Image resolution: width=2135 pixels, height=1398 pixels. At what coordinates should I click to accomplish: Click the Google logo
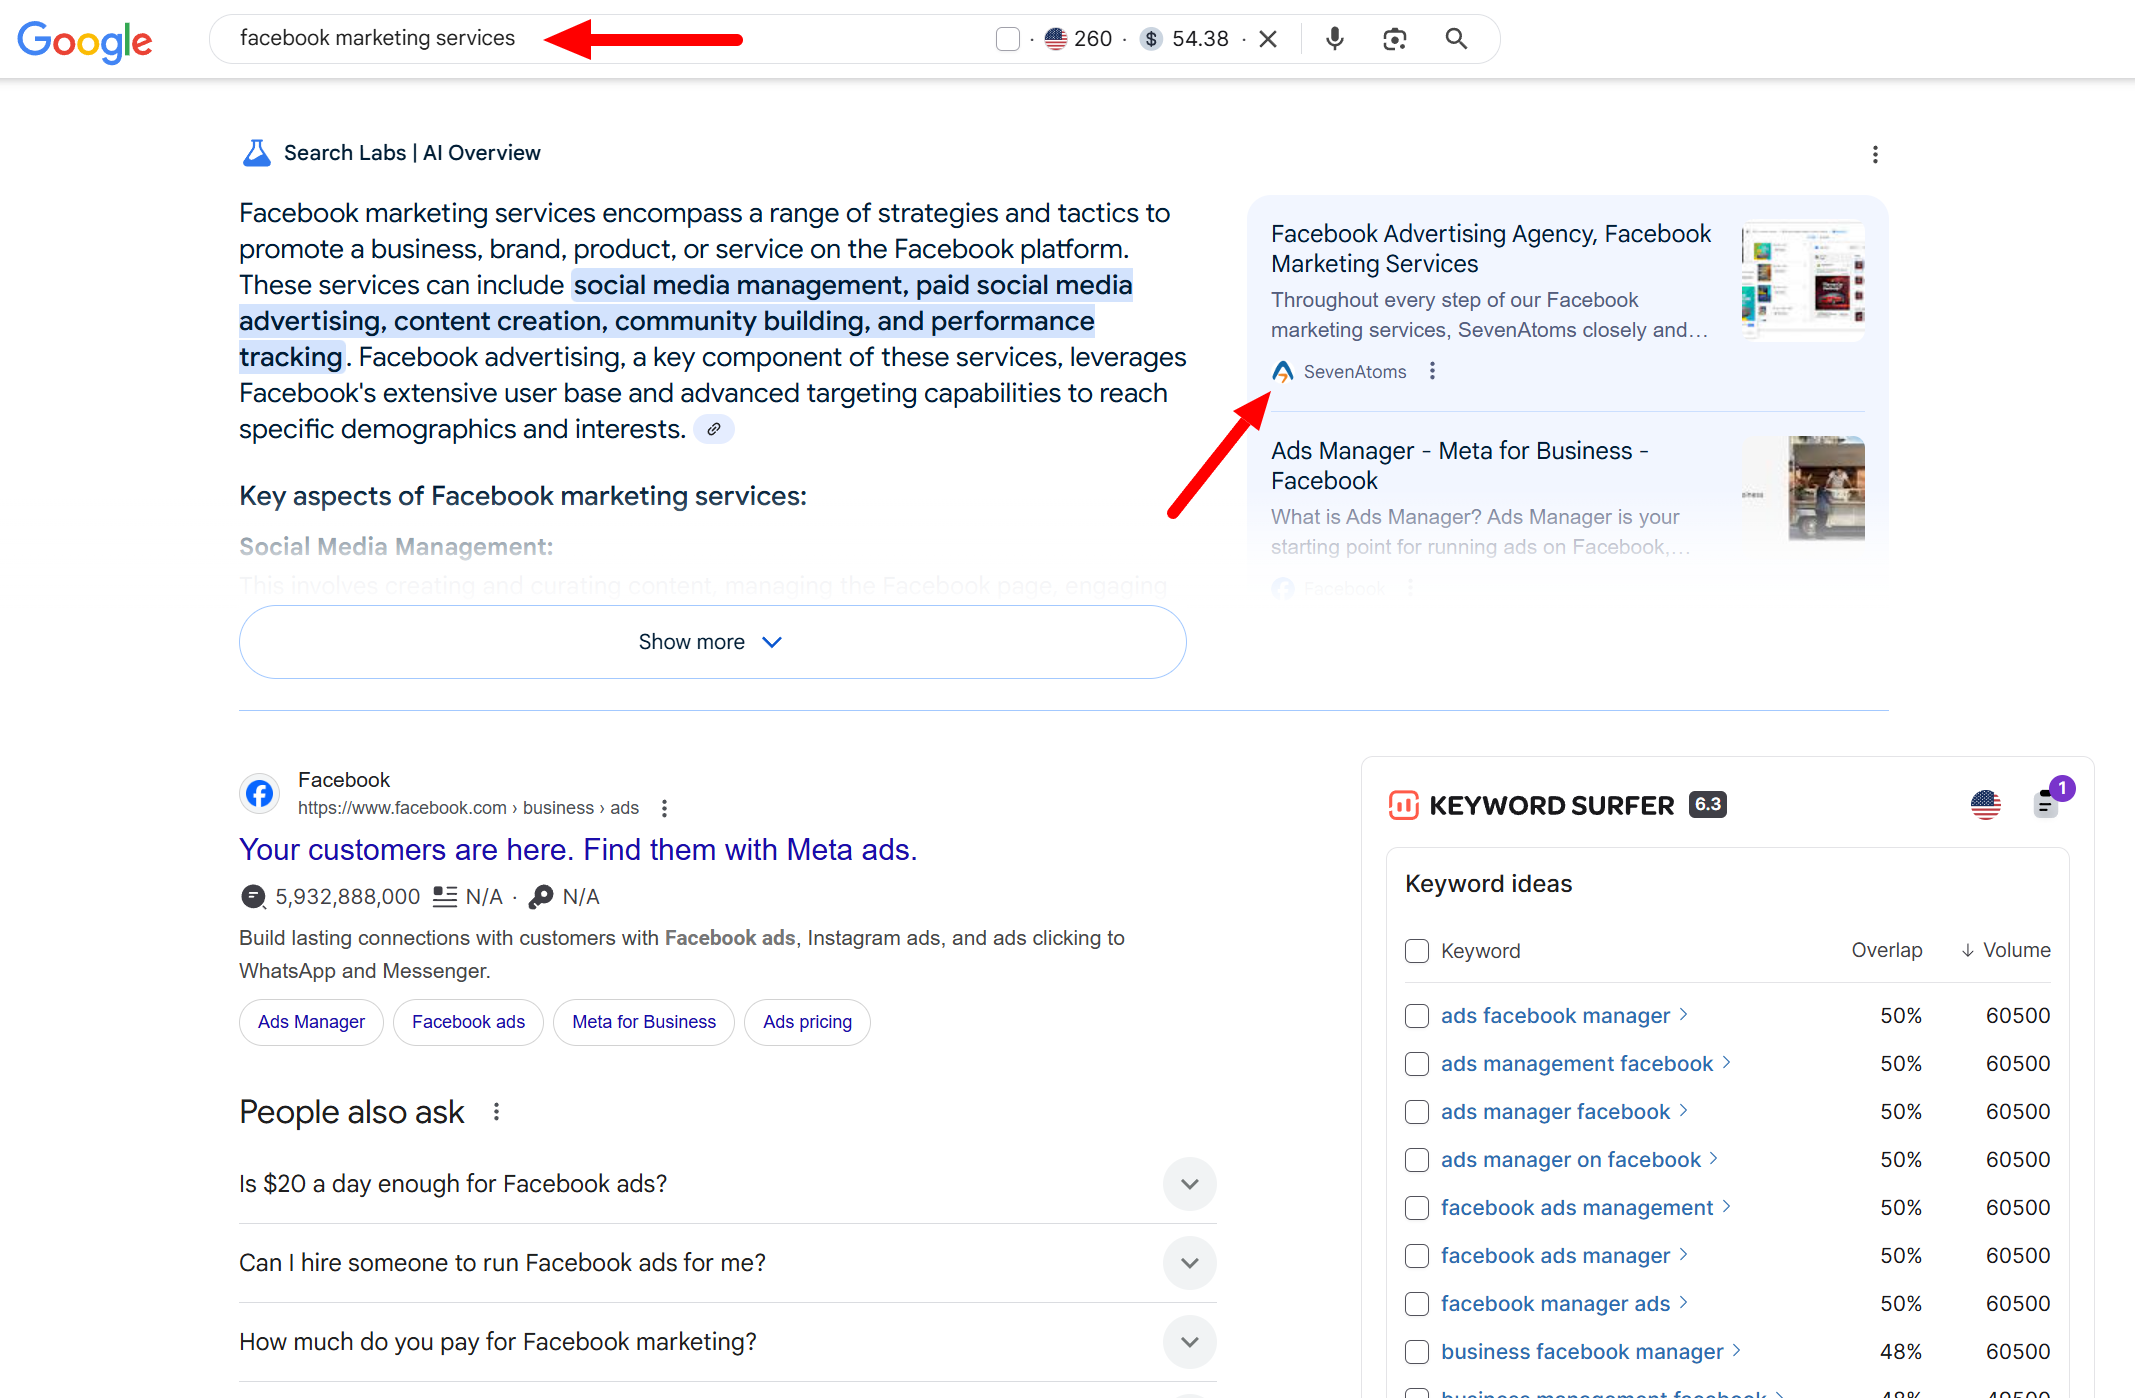pos(85,41)
